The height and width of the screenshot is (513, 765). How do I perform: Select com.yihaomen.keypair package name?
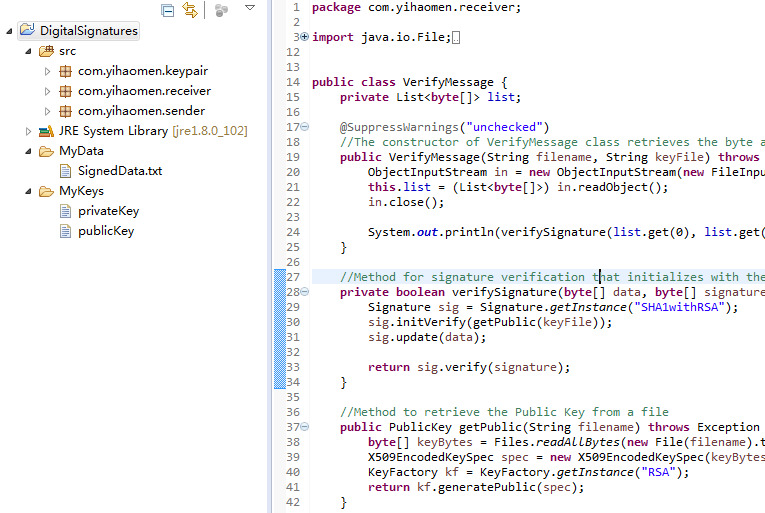point(143,71)
